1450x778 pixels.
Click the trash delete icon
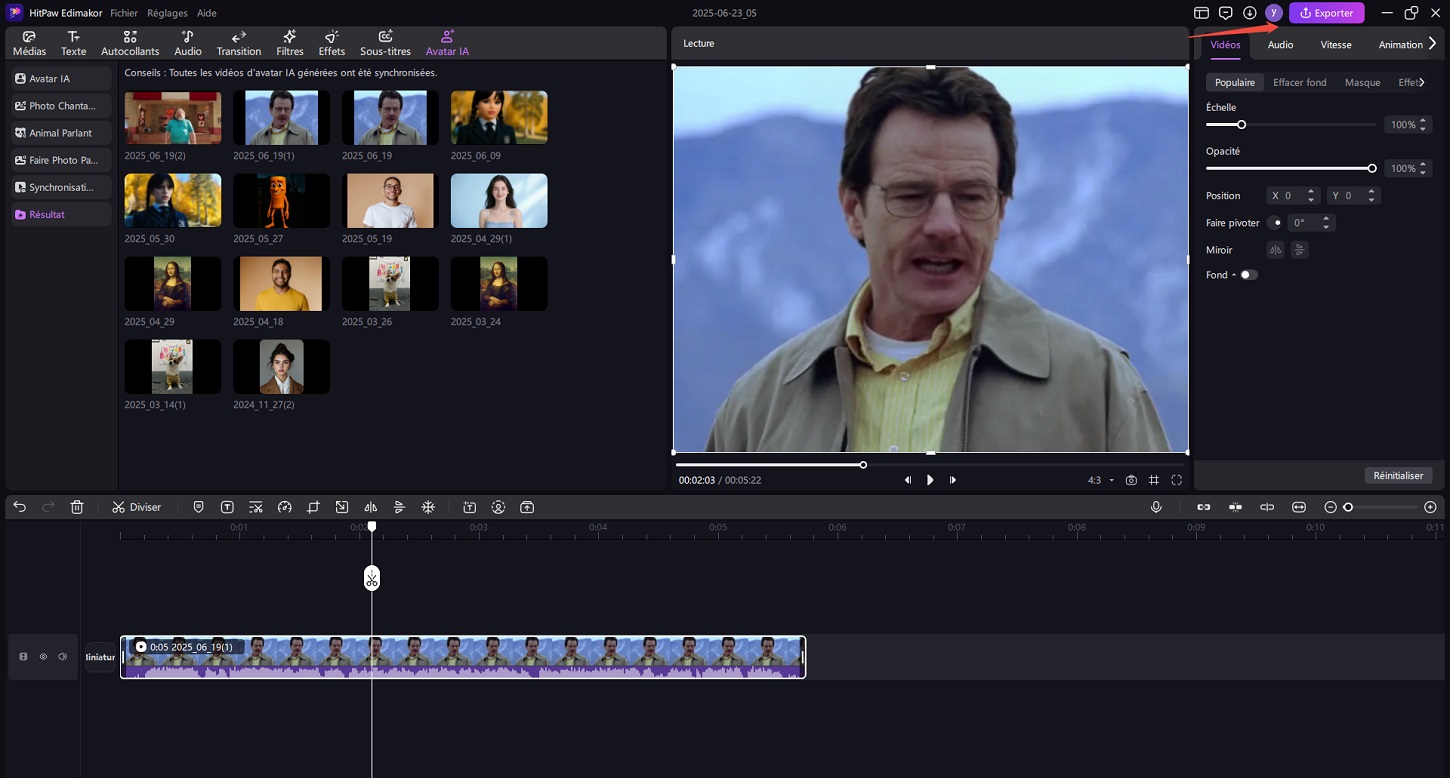(x=77, y=507)
